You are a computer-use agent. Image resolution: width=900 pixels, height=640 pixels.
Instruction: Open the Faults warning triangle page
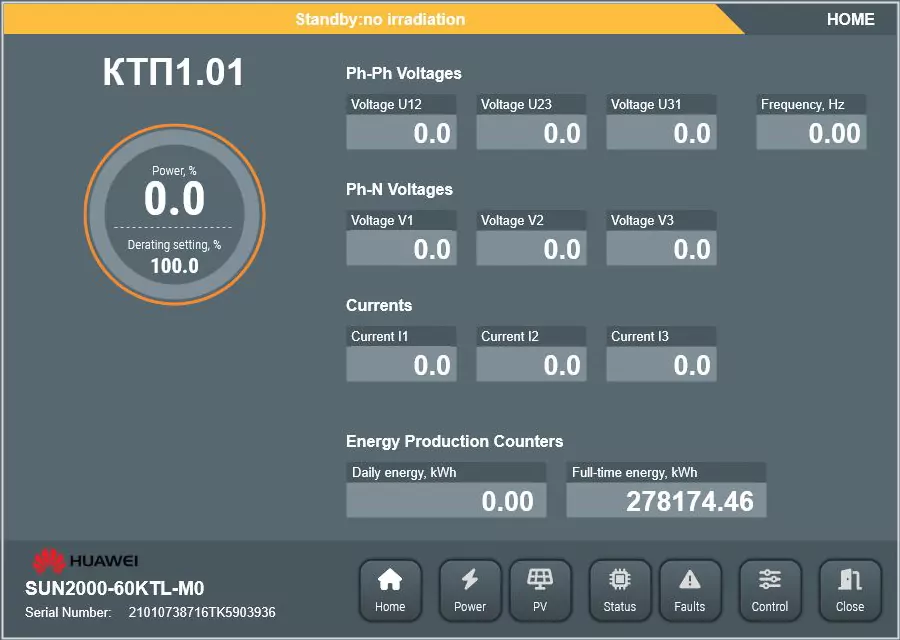690,591
